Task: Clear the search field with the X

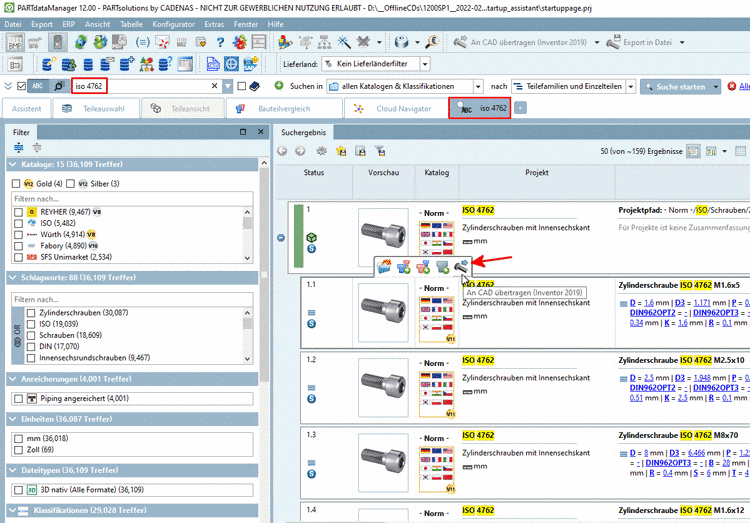Action: (214, 86)
